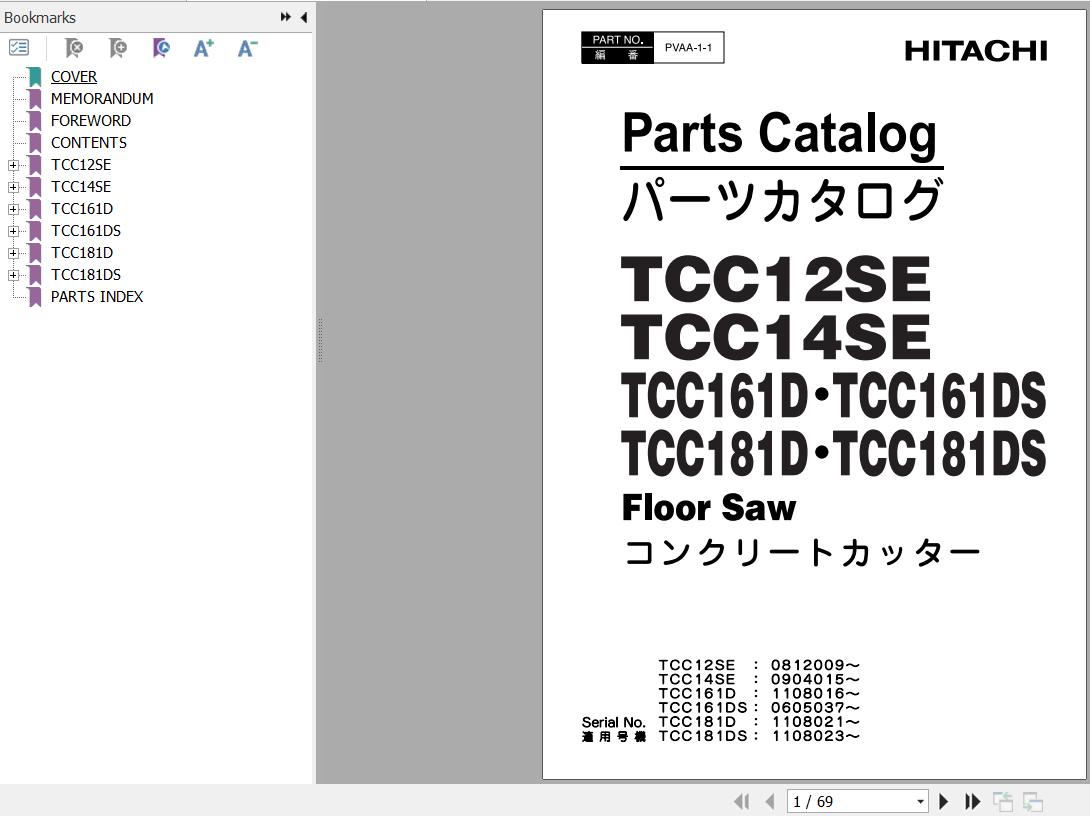Click the page number input field
Viewport: 1090px width, 816px height.
(848, 802)
